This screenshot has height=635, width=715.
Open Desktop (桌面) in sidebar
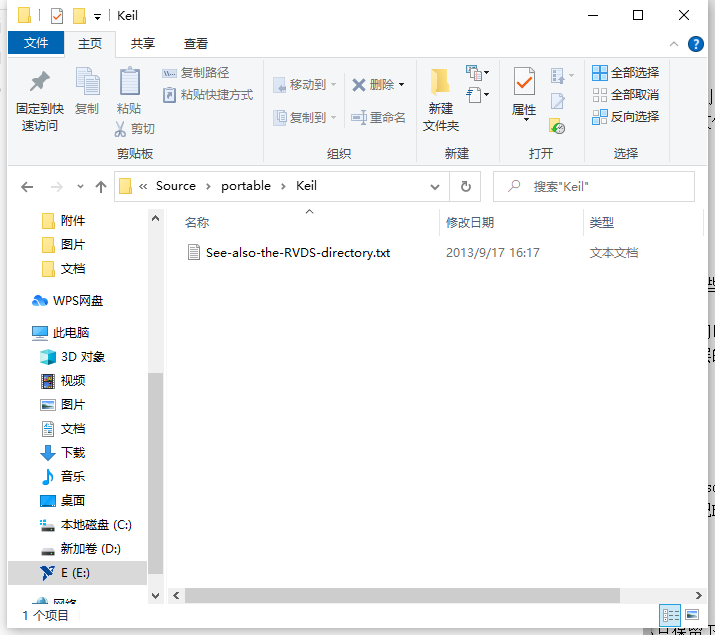pos(63,501)
